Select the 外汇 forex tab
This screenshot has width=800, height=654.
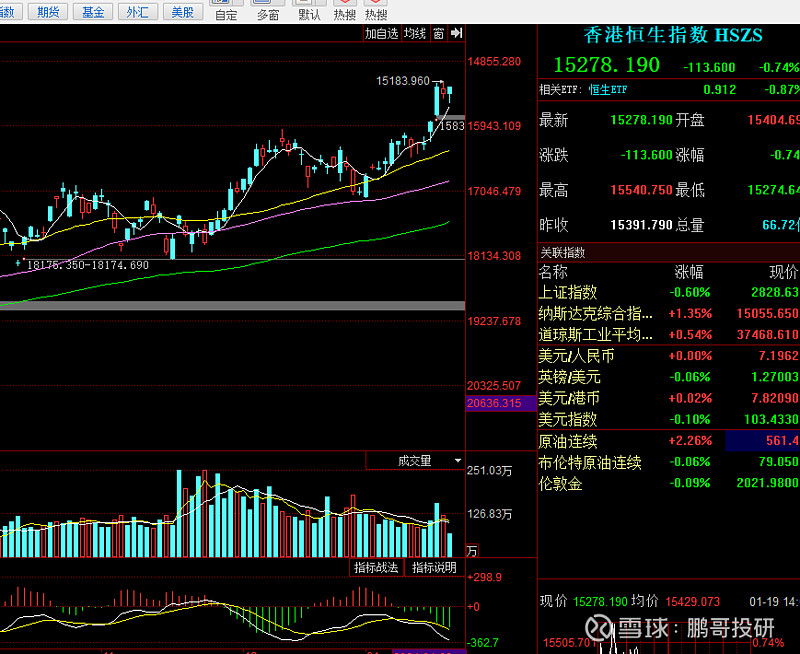pyautogui.click(x=138, y=11)
